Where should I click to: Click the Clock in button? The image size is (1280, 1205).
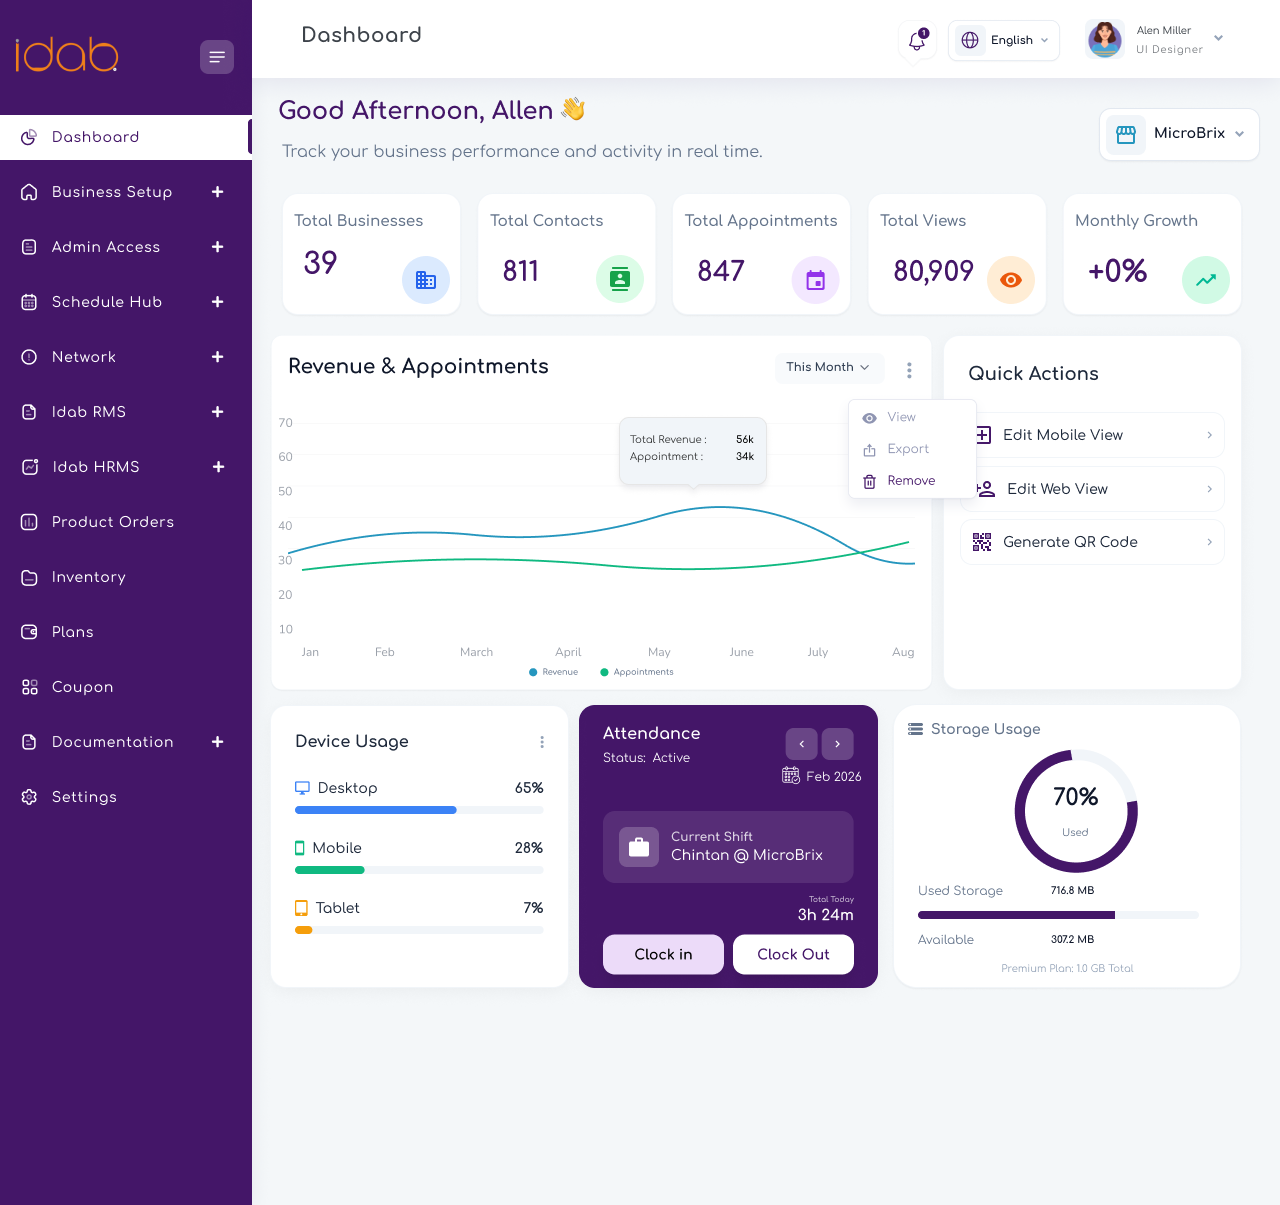point(663,954)
